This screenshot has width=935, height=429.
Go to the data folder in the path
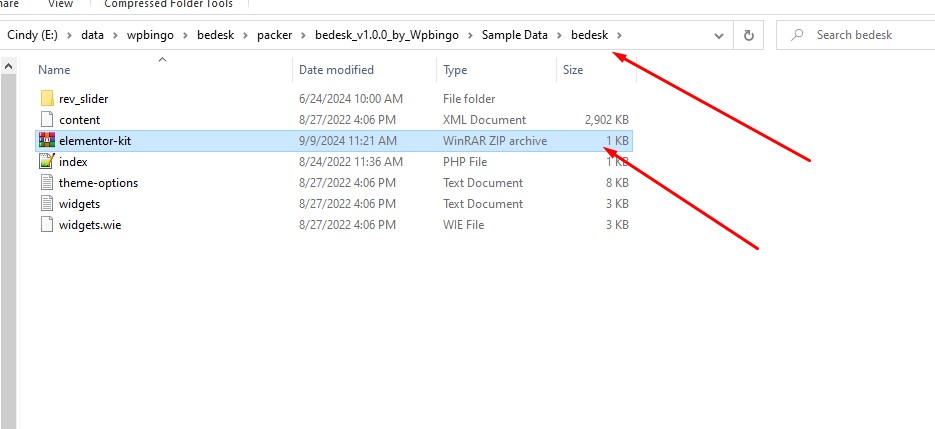[x=92, y=35]
